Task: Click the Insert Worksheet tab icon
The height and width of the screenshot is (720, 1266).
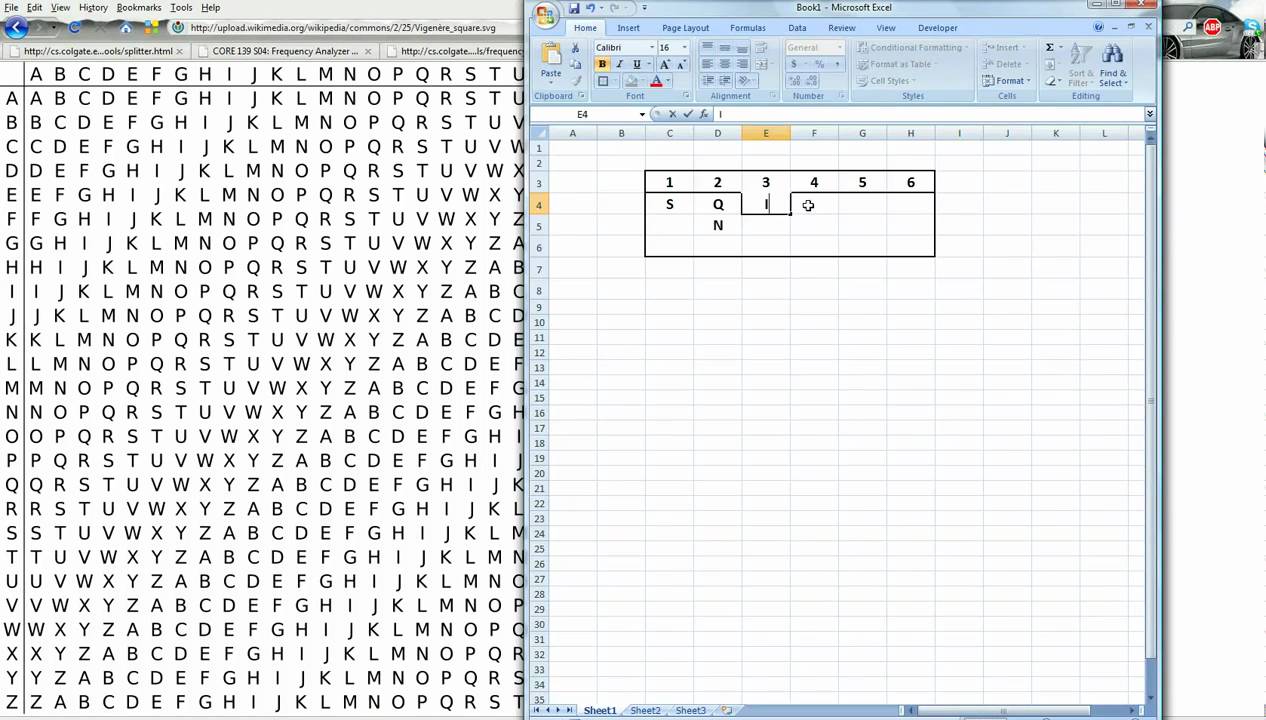Action: [x=727, y=711]
